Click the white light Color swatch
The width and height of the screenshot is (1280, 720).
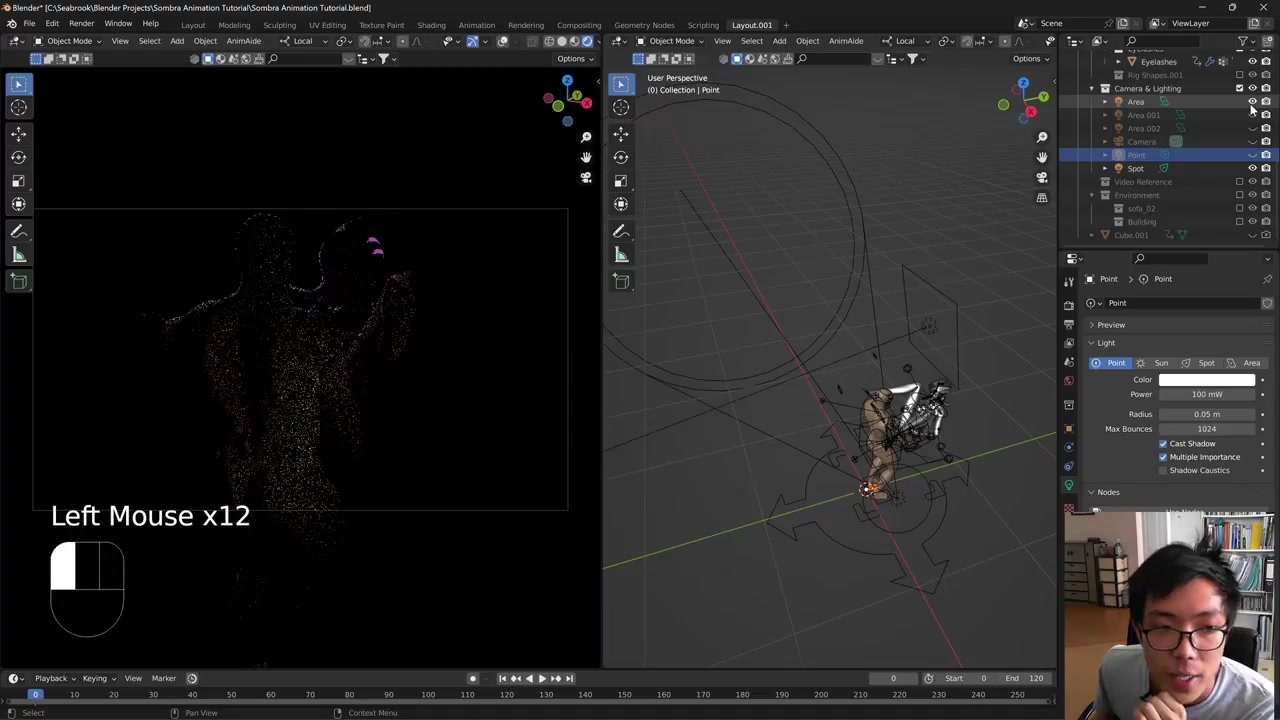(x=1206, y=380)
